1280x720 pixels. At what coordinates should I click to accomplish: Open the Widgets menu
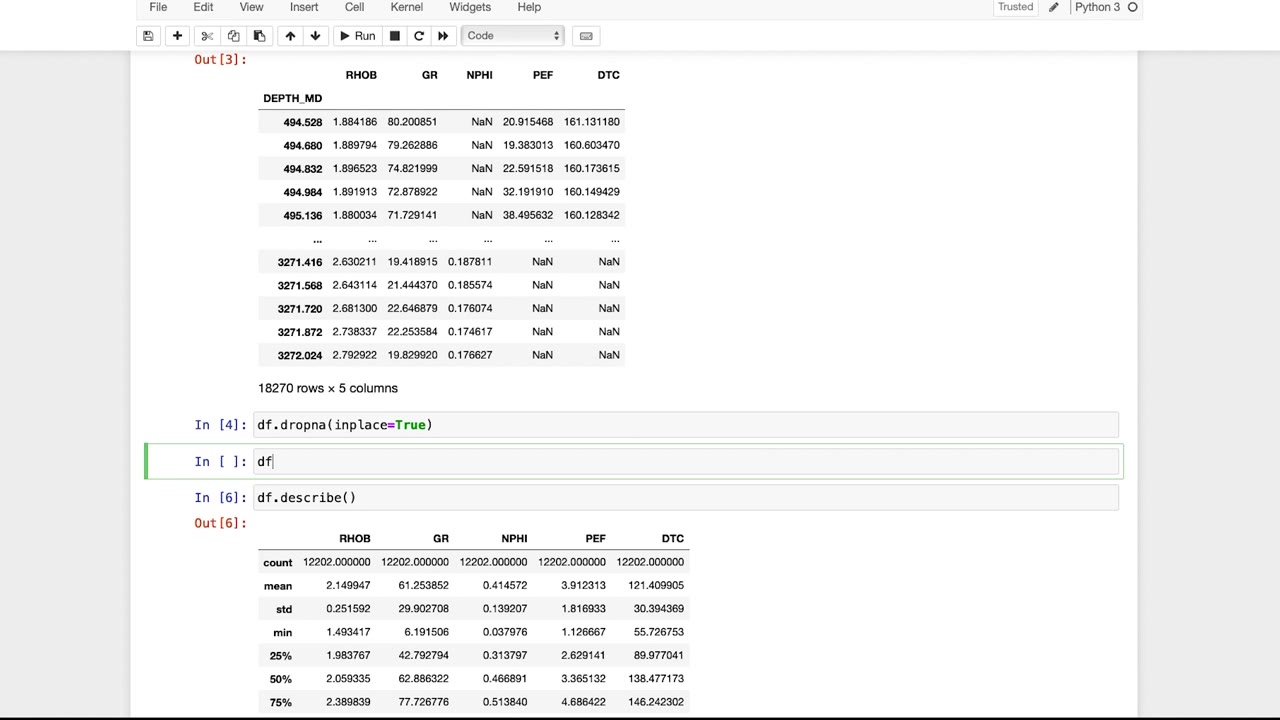[469, 7]
